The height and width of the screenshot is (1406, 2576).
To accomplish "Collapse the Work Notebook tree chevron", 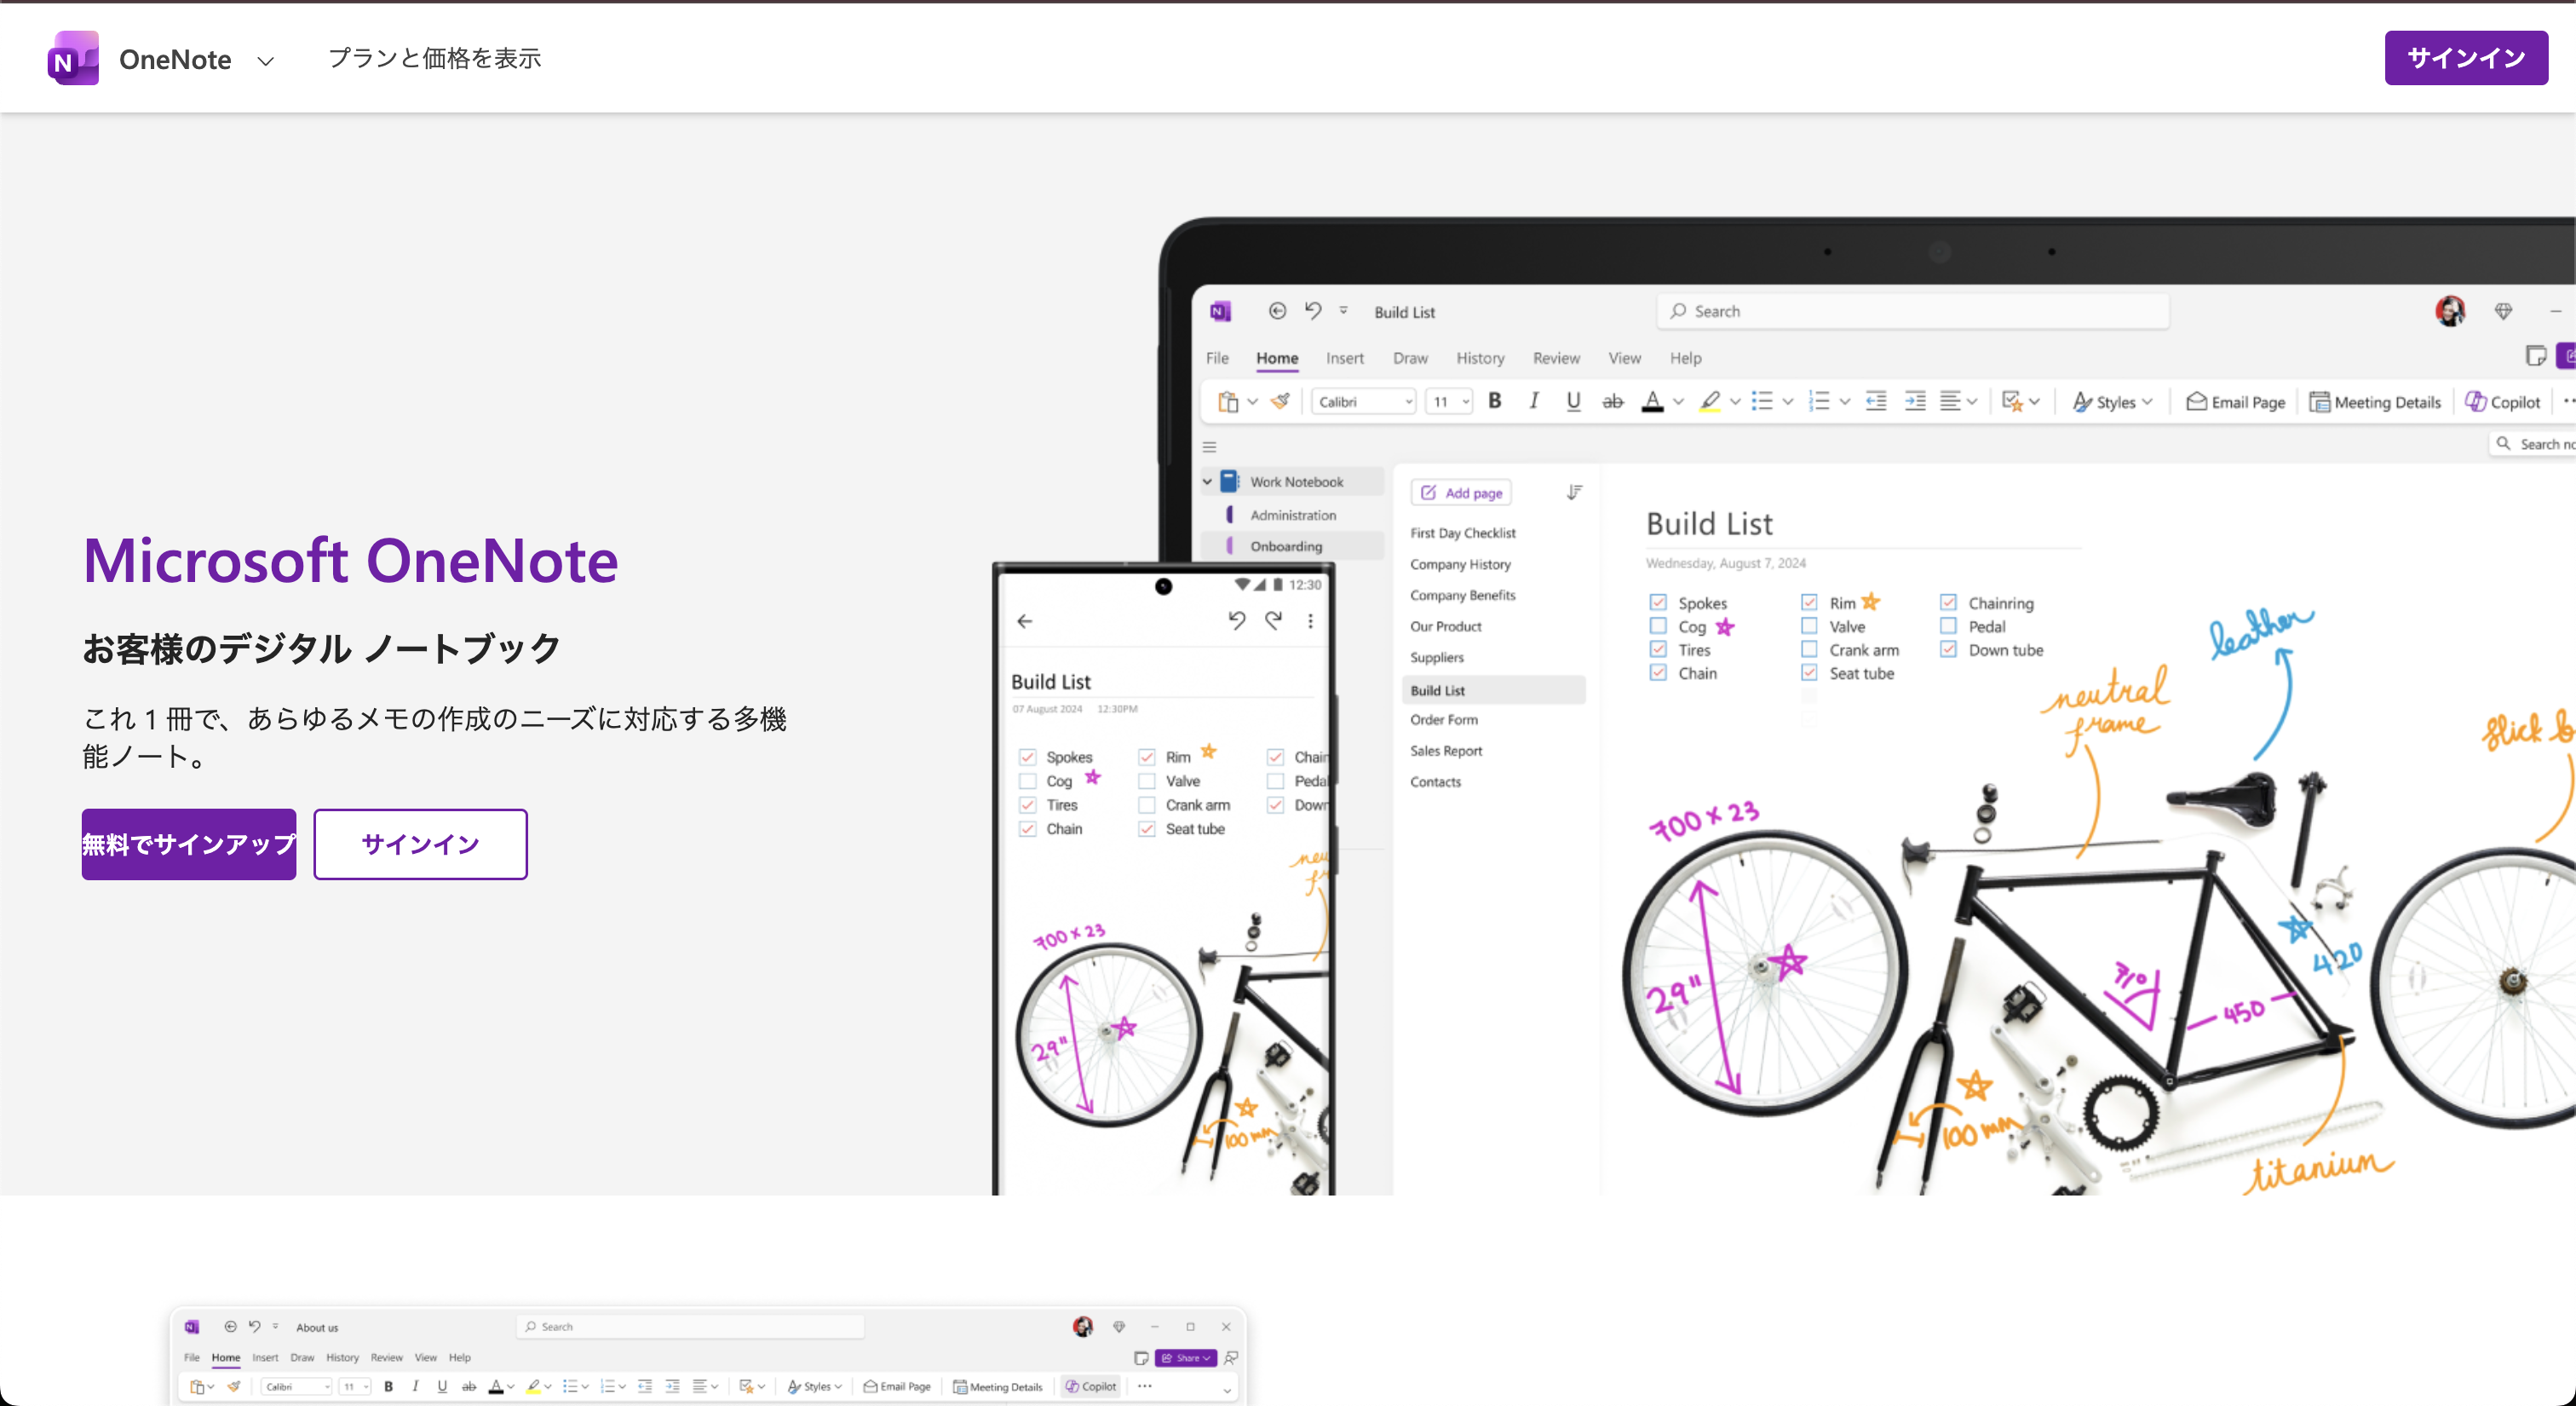I will click(x=1207, y=482).
